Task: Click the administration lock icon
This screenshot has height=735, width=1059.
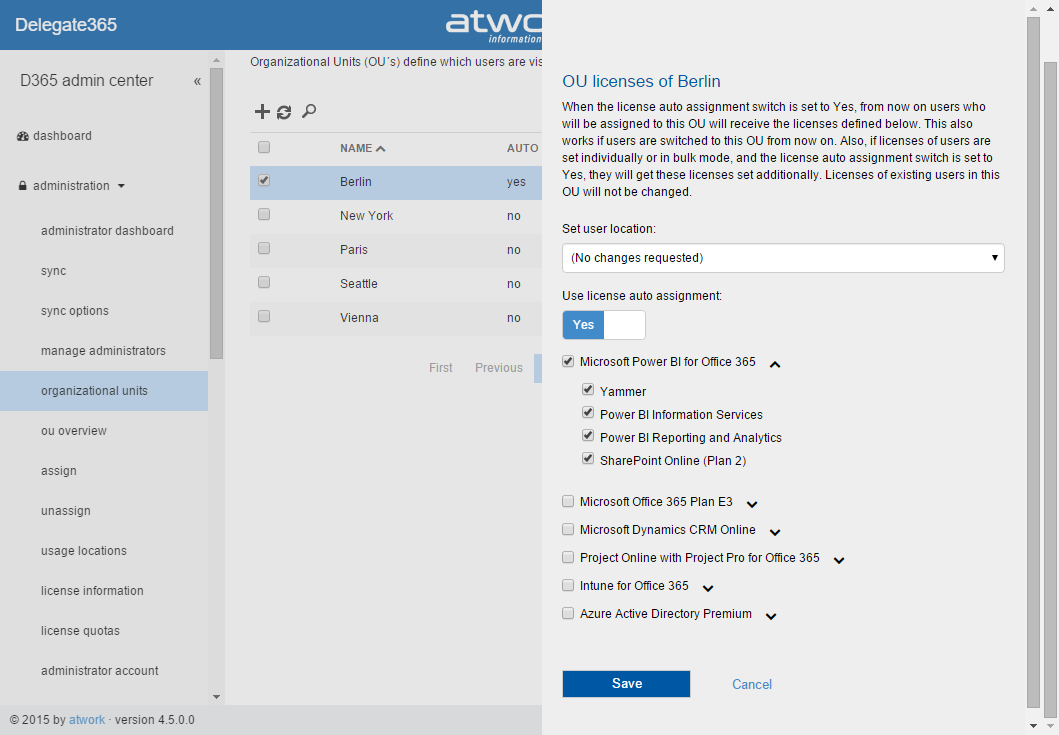Action: pos(23,186)
